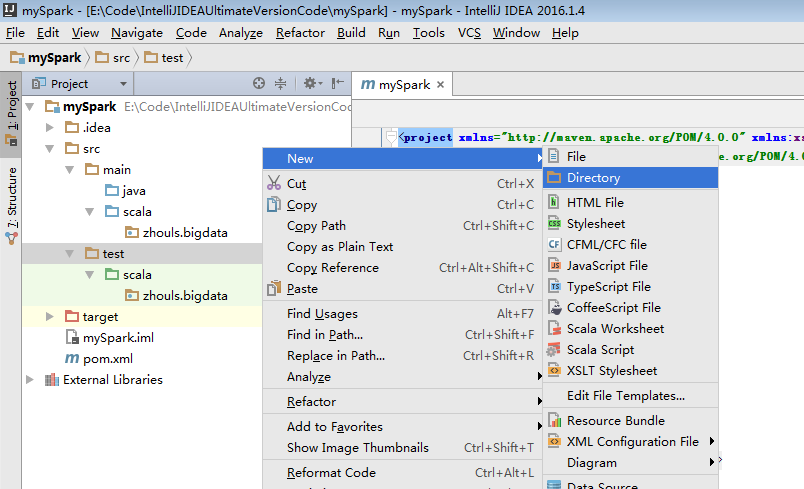Viewport: 804px width, 489px height.
Task: Collapse the test folder
Action: (70, 254)
